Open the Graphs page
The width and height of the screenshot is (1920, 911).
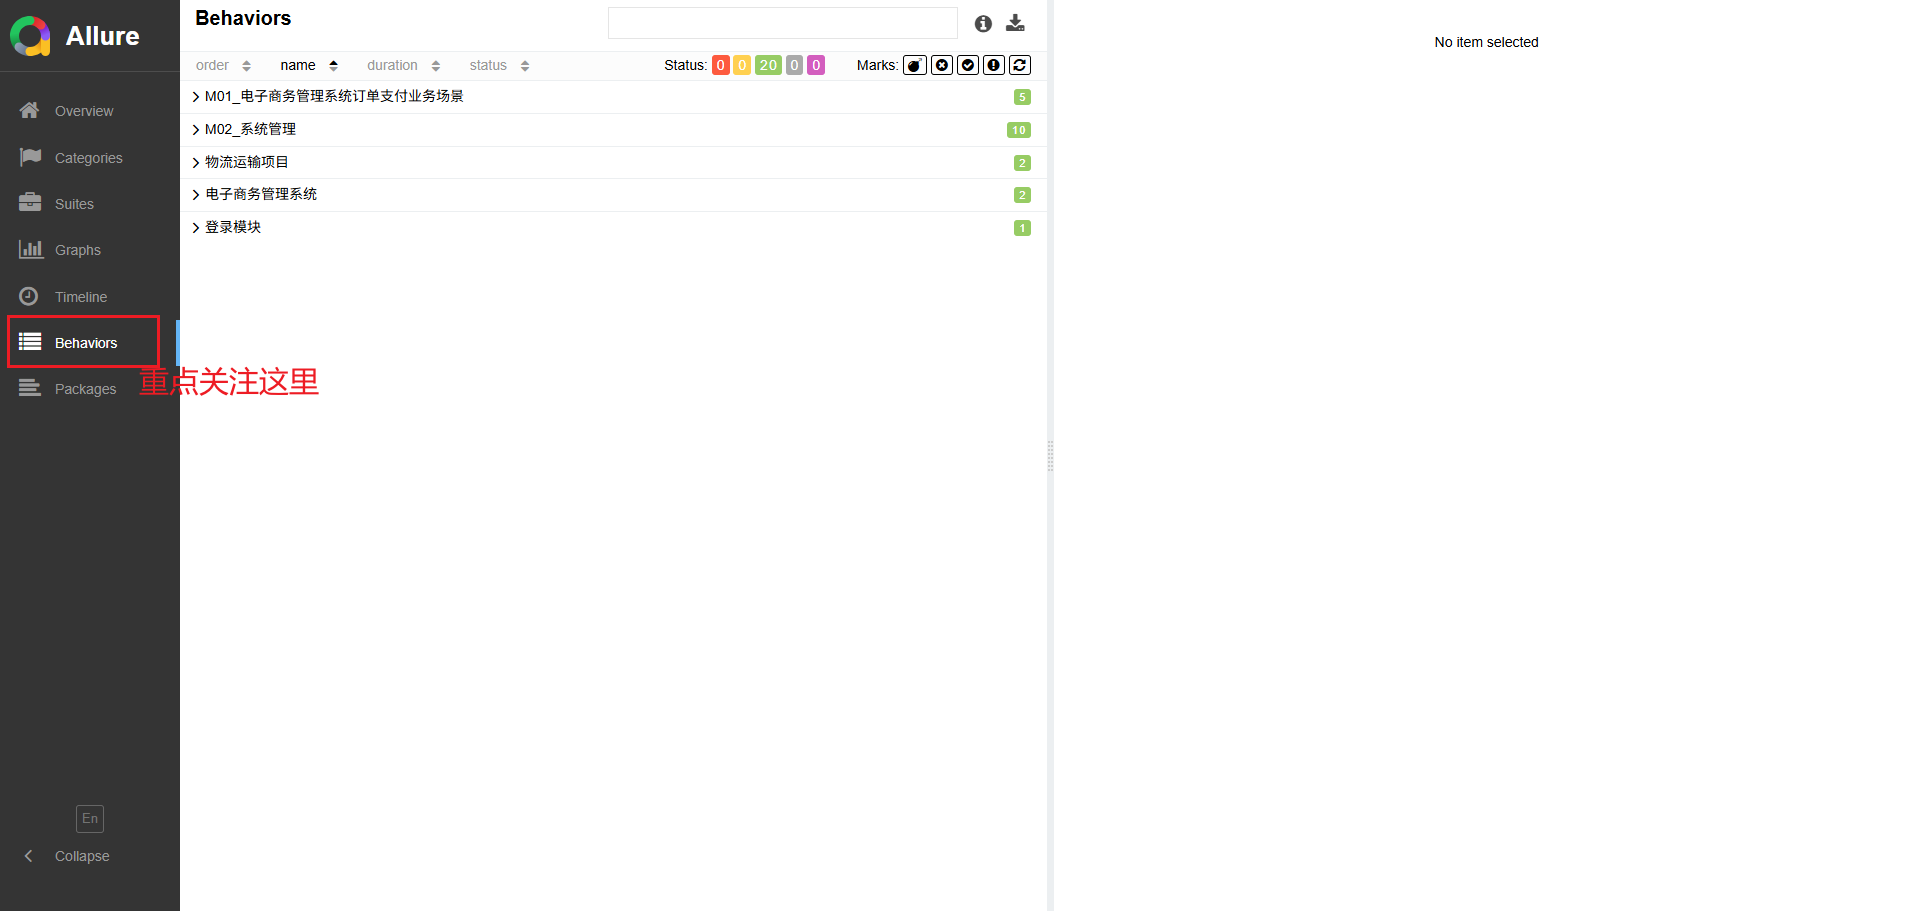click(x=90, y=250)
